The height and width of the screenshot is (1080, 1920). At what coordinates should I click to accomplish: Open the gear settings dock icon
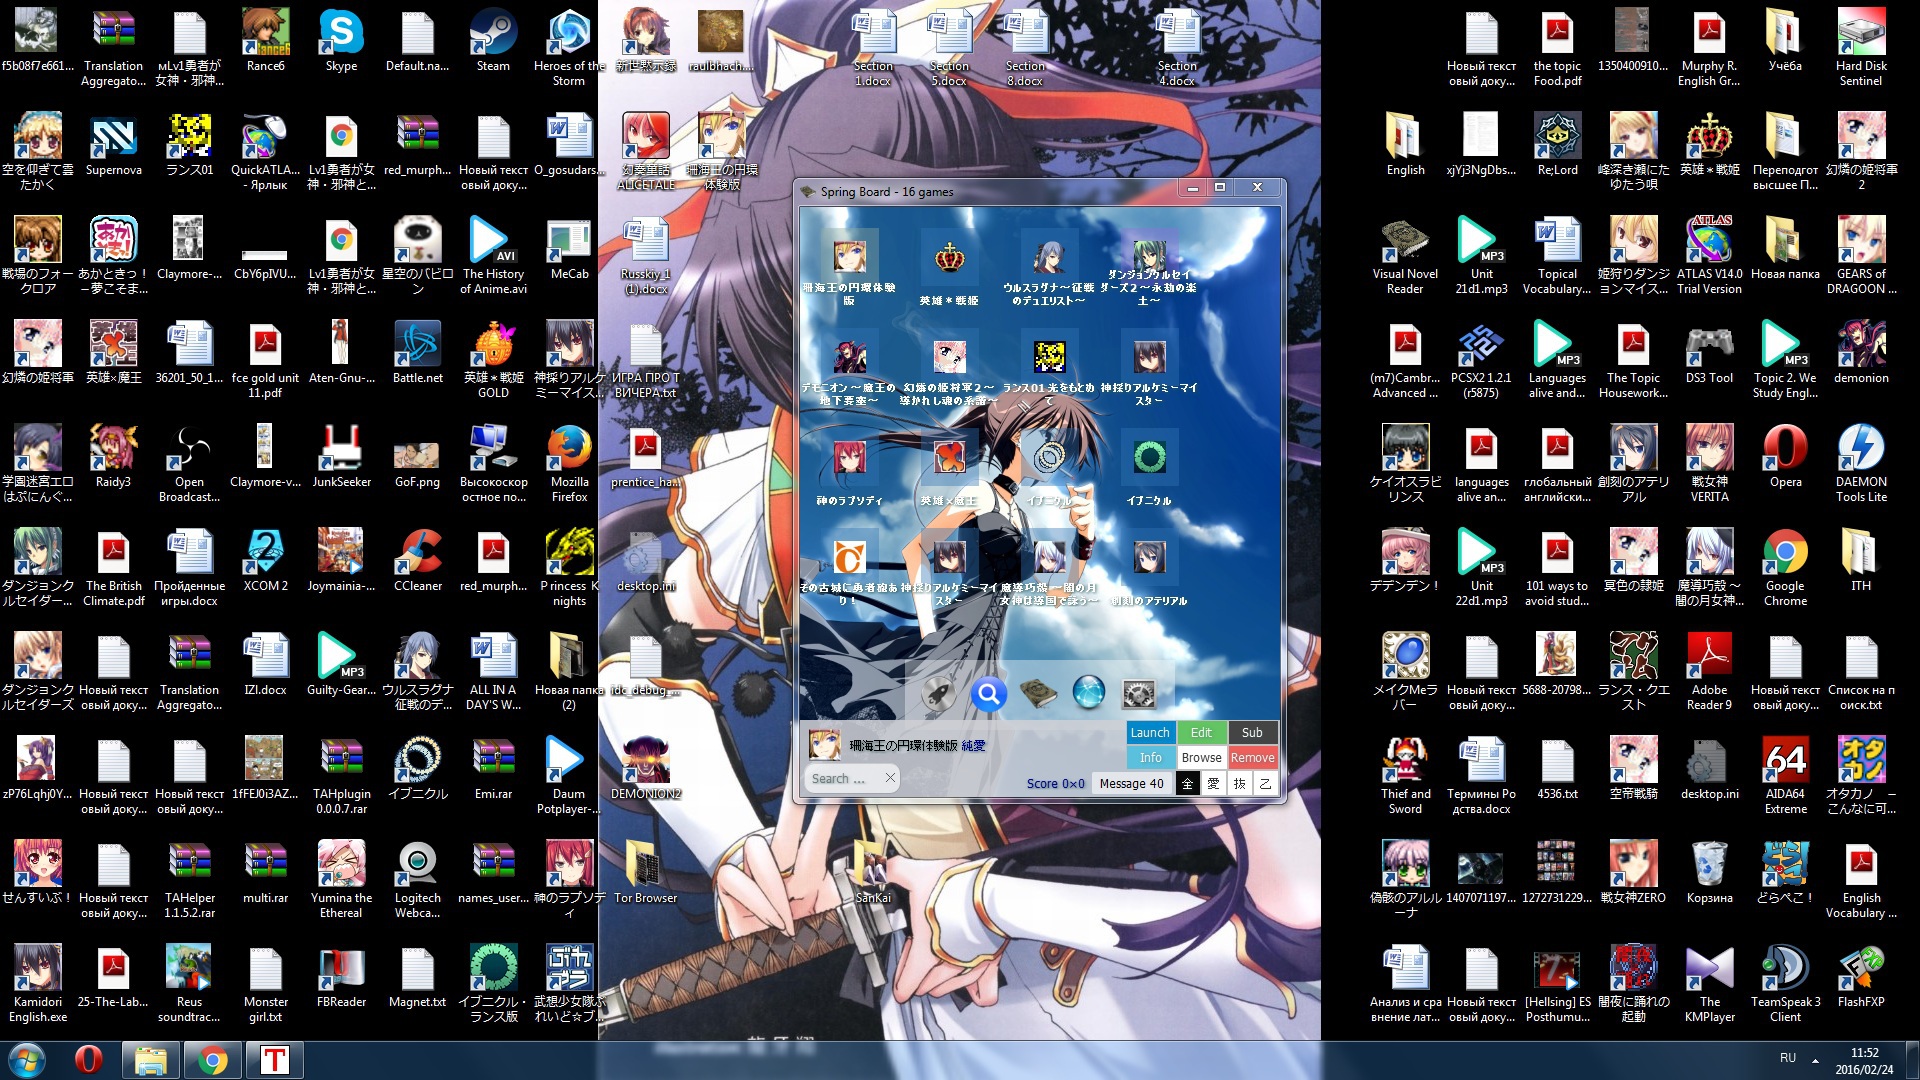(x=1139, y=693)
